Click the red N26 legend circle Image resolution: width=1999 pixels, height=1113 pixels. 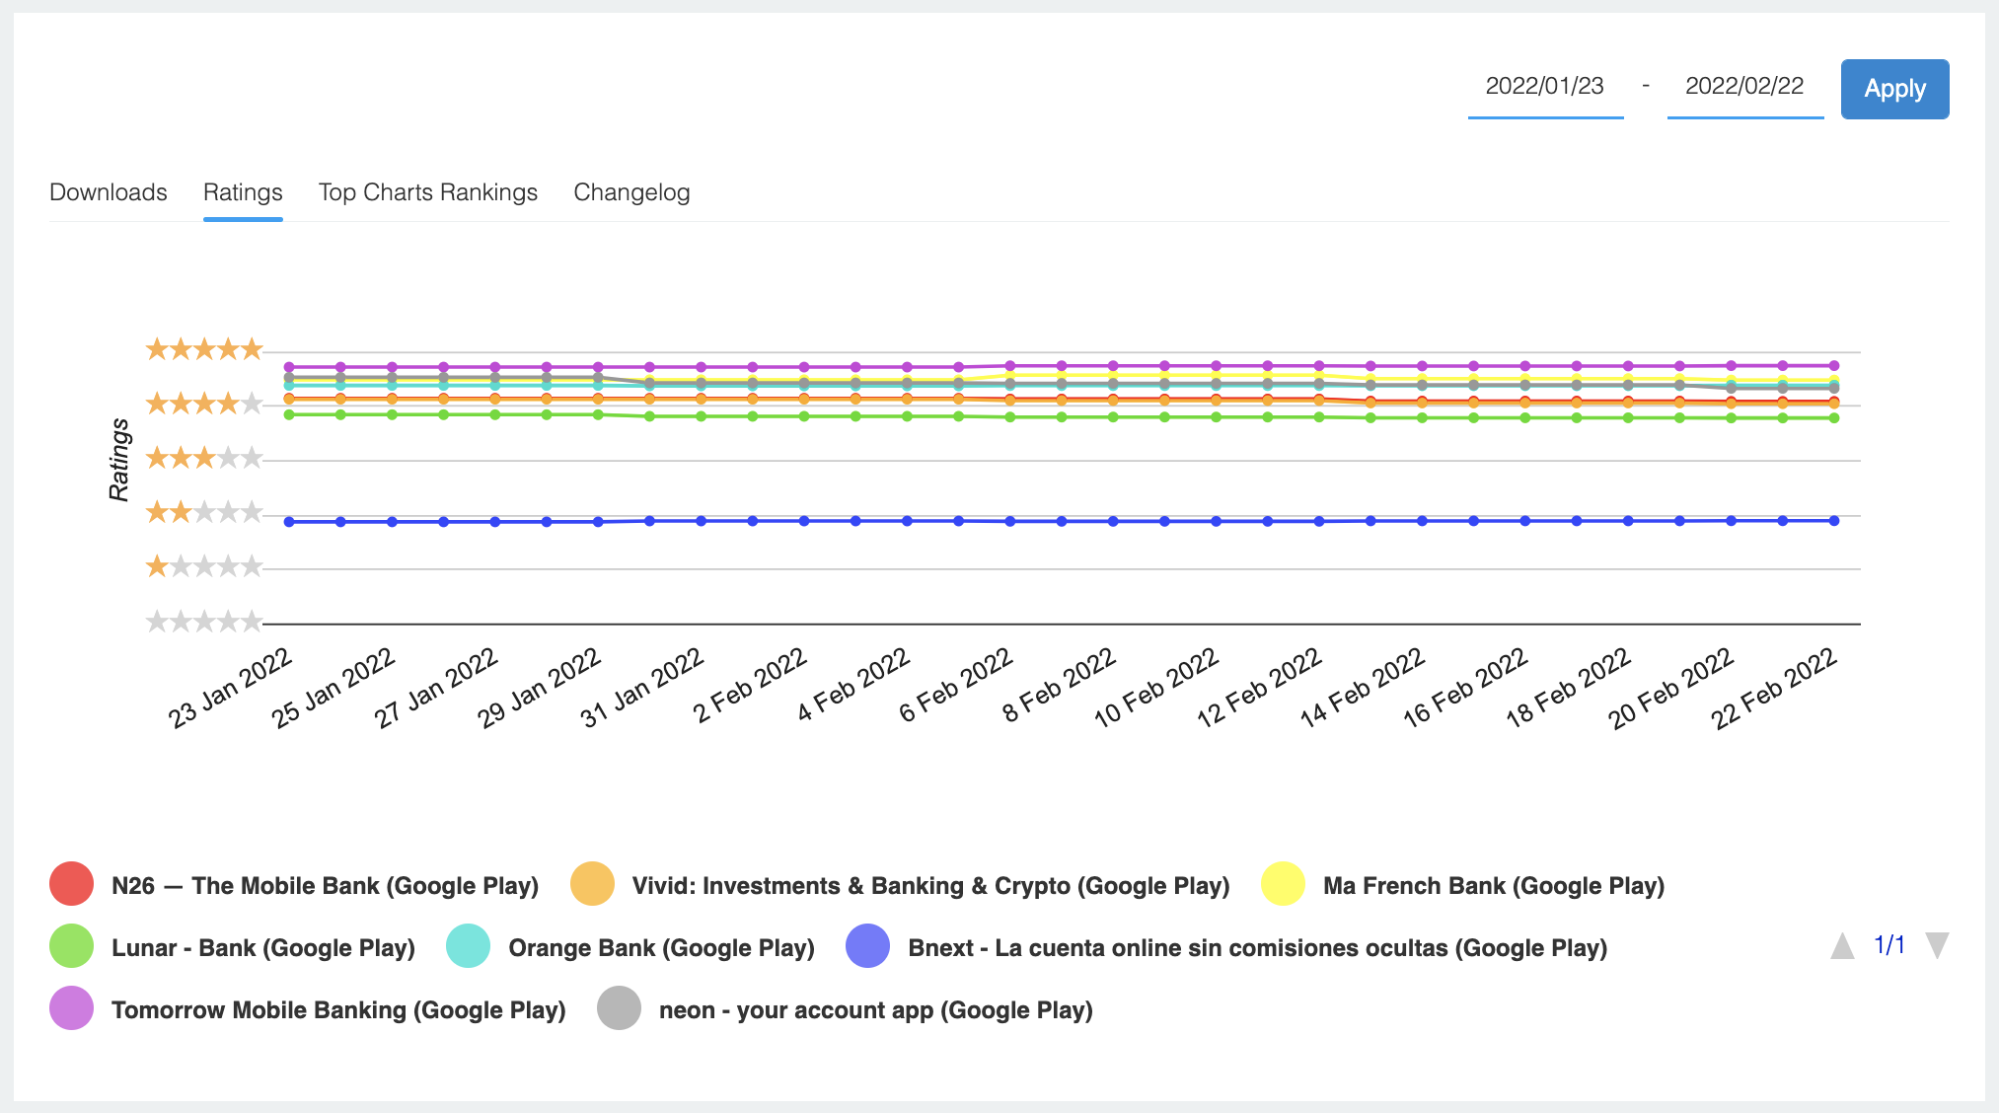[x=71, y=884]
